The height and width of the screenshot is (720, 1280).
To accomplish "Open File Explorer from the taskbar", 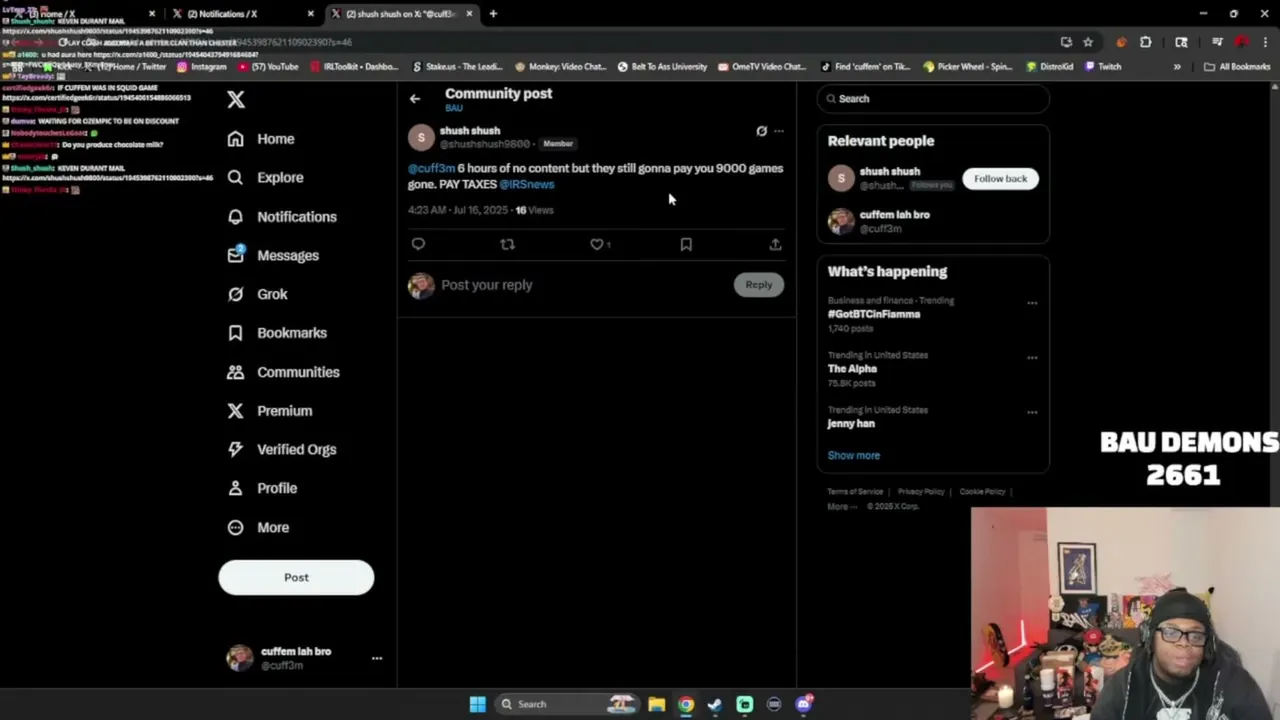I will click(657, 704).
